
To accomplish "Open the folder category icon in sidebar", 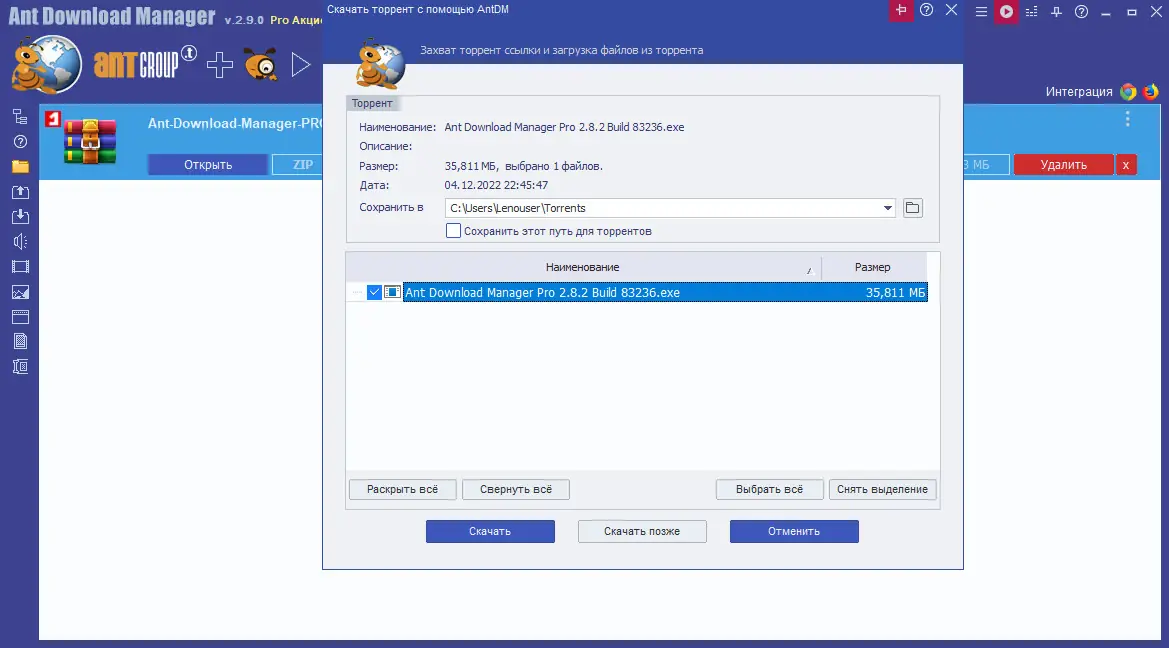I will click(18, 168).
